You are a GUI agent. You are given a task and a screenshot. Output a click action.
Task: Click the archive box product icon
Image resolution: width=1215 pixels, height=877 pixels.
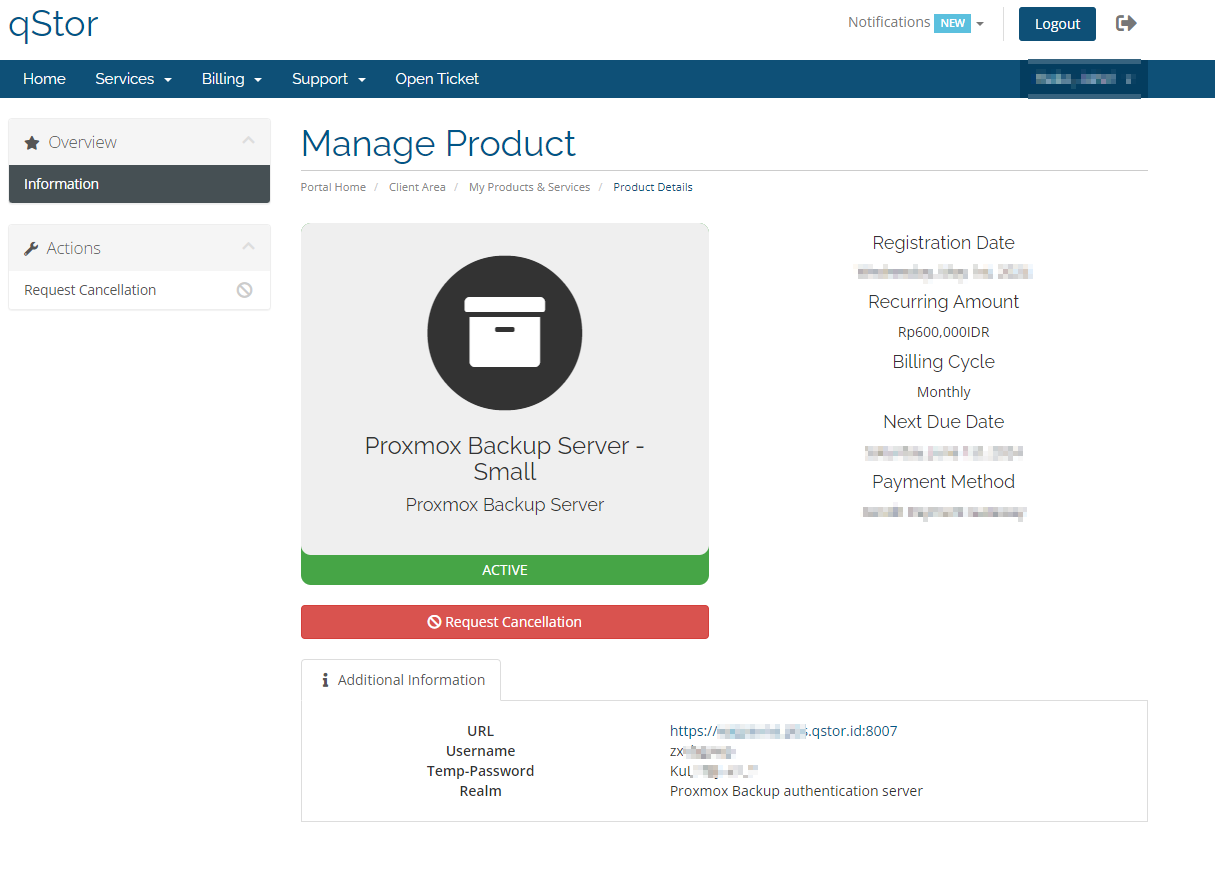(x=505, y=332)
